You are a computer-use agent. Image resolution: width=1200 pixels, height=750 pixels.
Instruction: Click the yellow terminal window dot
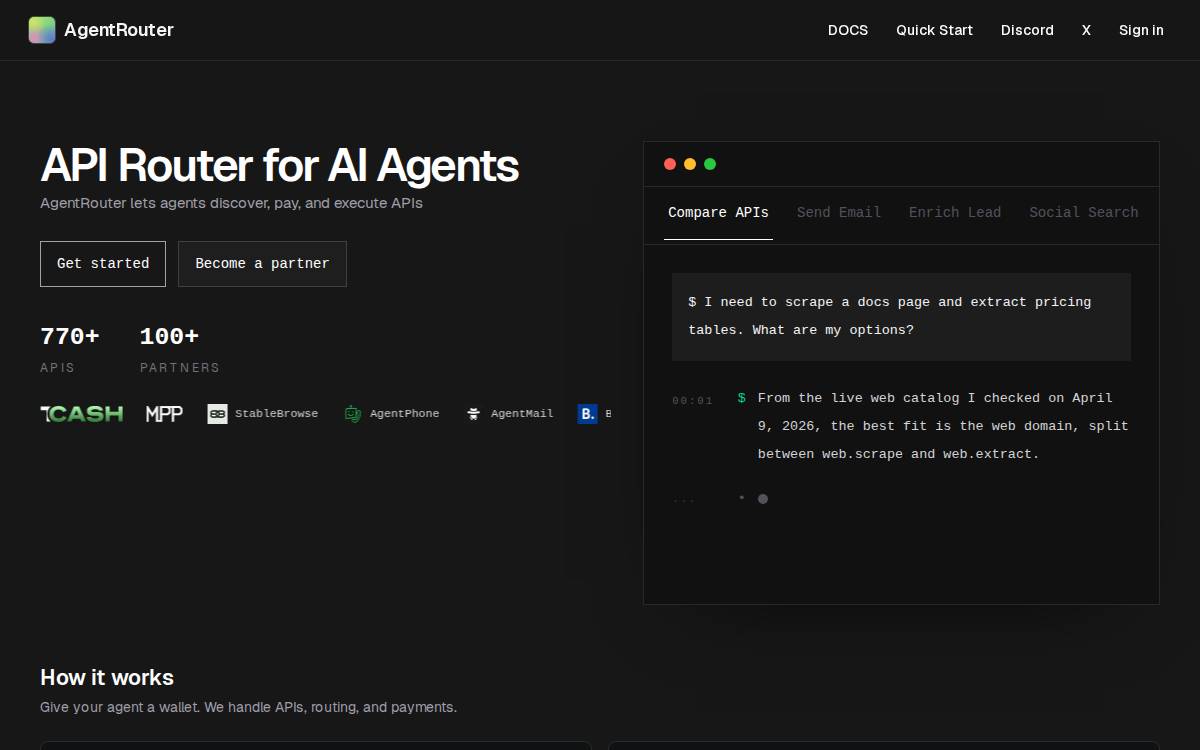pos(690,164)
